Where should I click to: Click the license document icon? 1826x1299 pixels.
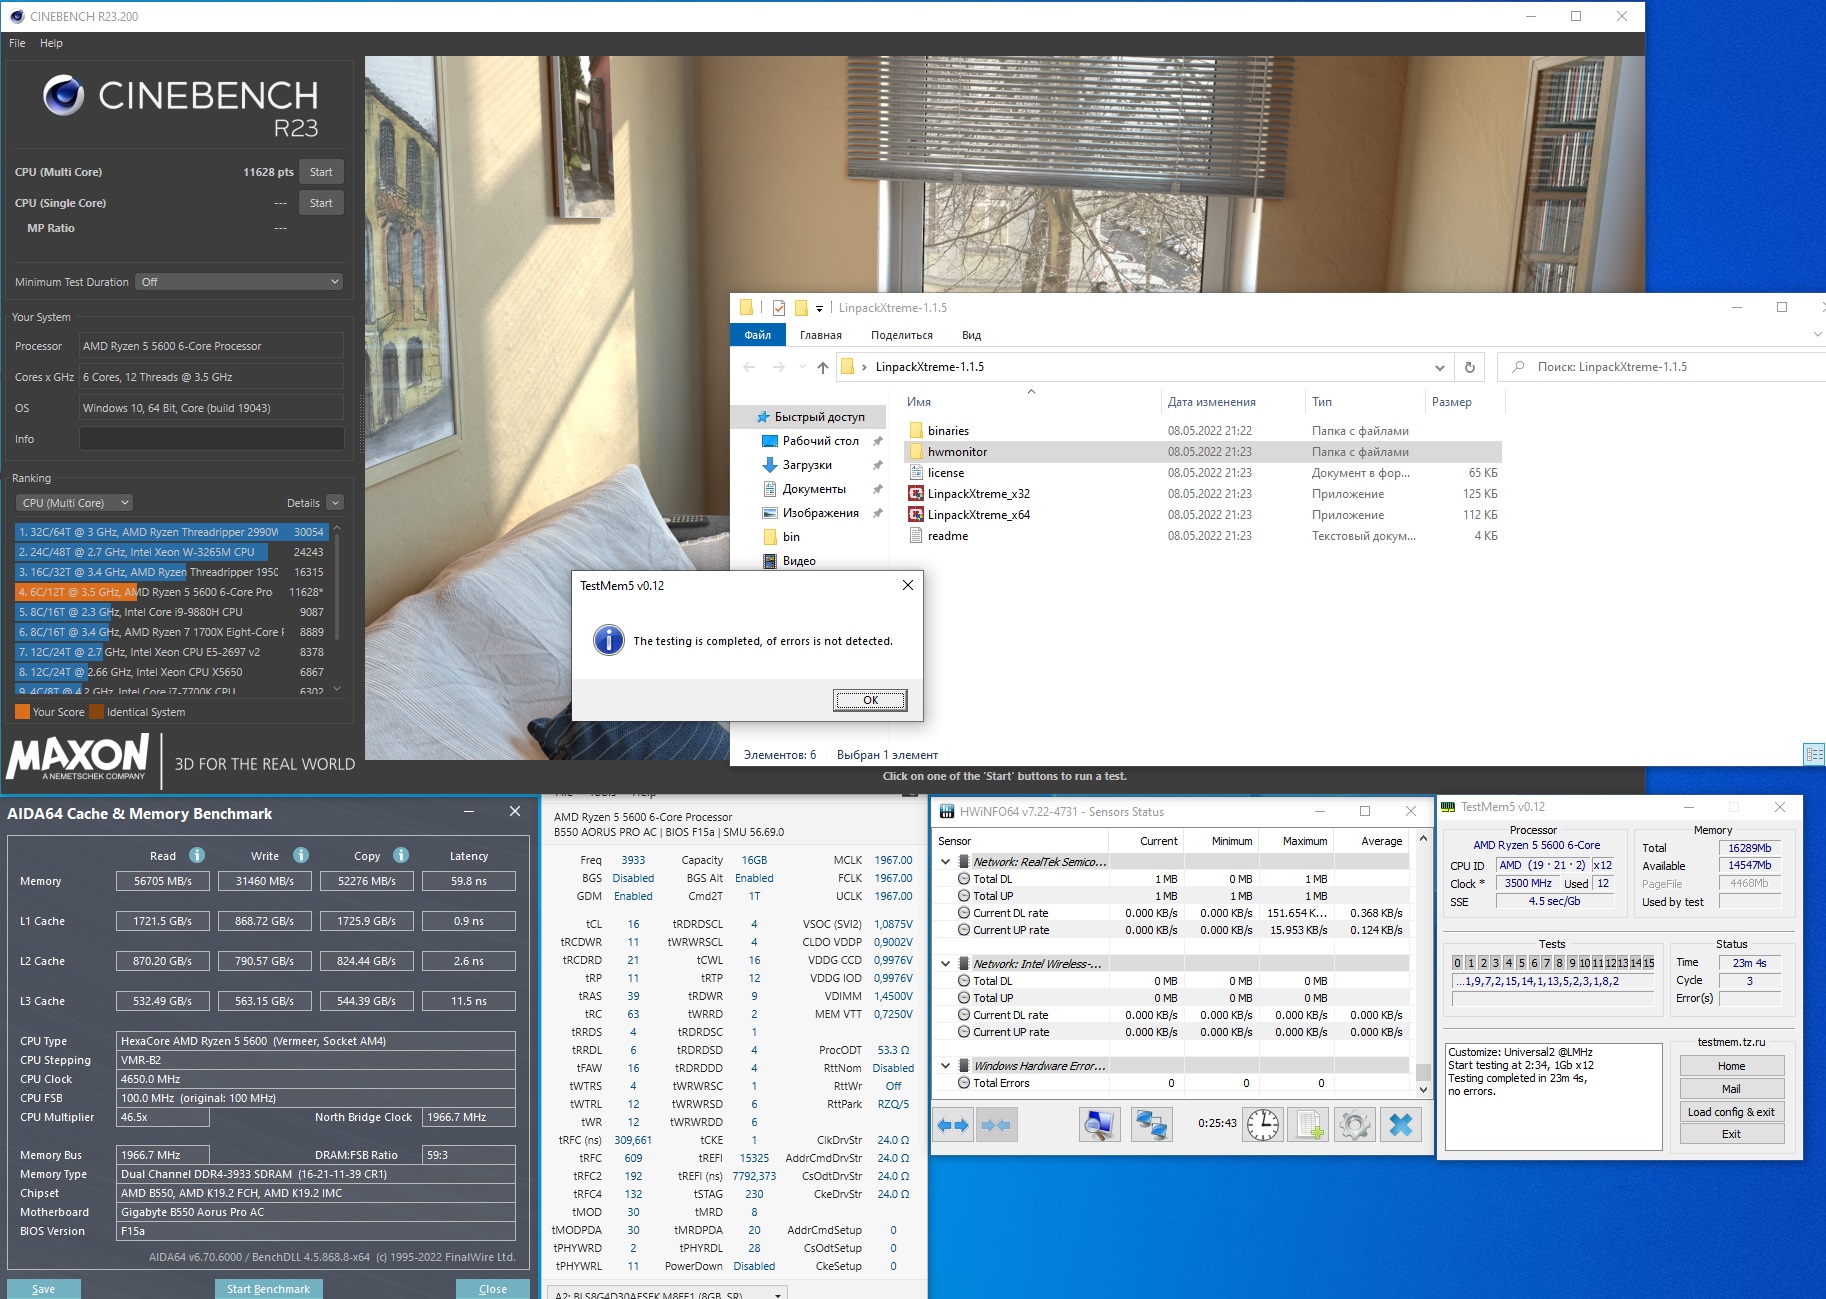tap(915, 473)
